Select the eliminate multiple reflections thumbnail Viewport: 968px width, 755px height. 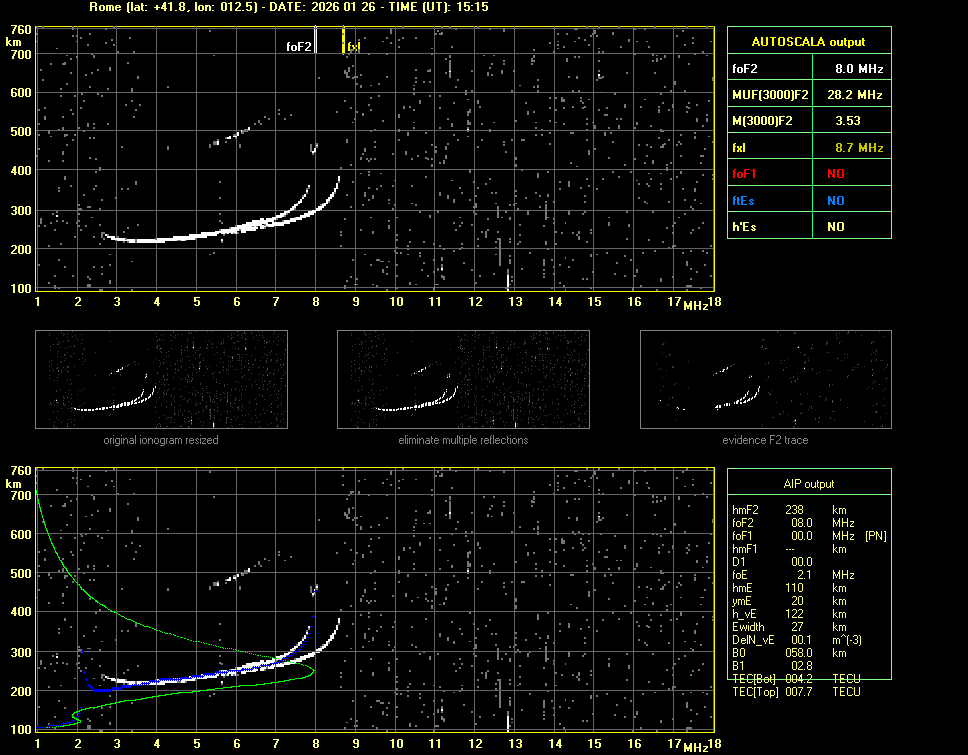463,379
